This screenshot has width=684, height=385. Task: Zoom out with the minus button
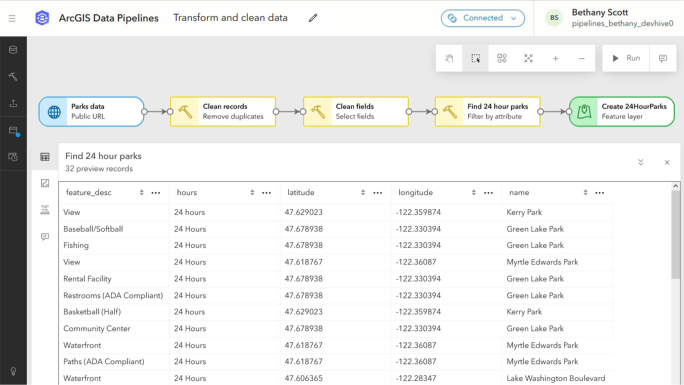coord(581,58)
